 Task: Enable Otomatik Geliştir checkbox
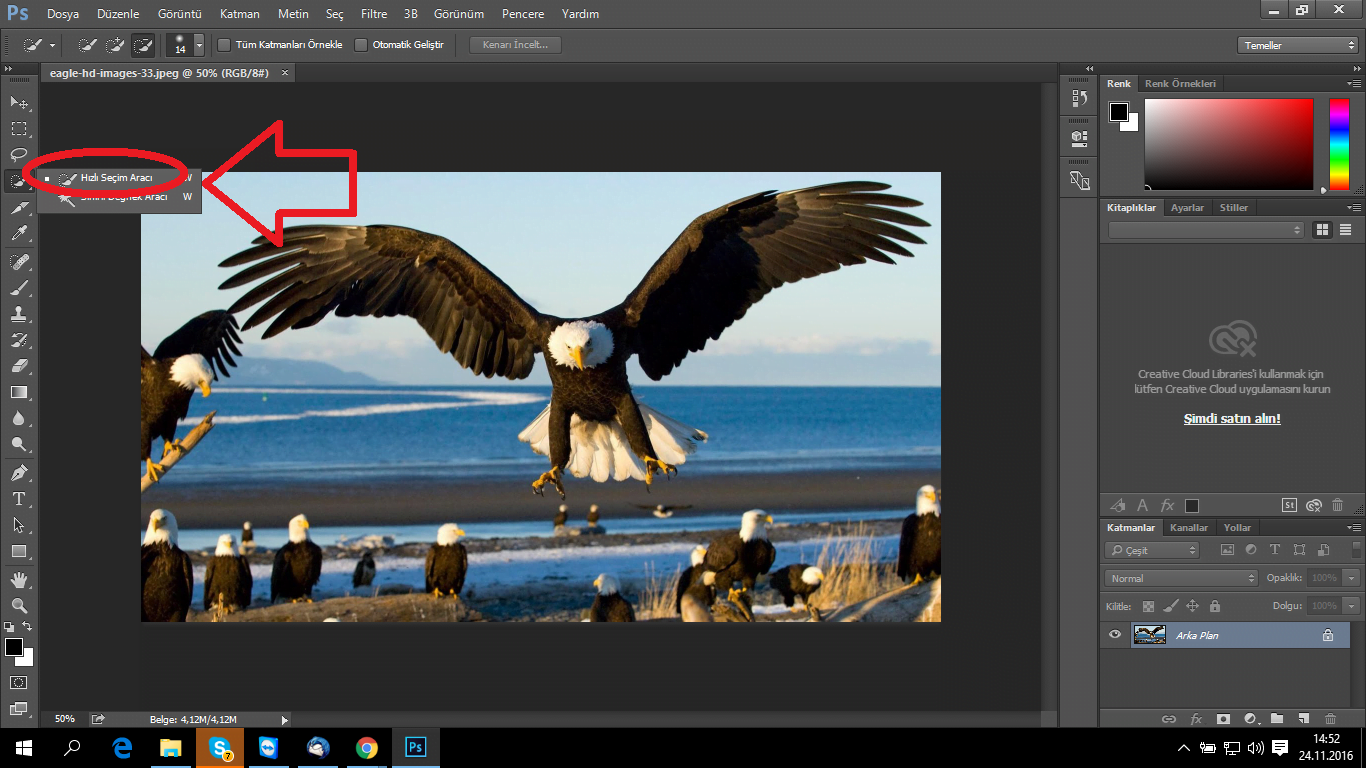tap(361, 45)
